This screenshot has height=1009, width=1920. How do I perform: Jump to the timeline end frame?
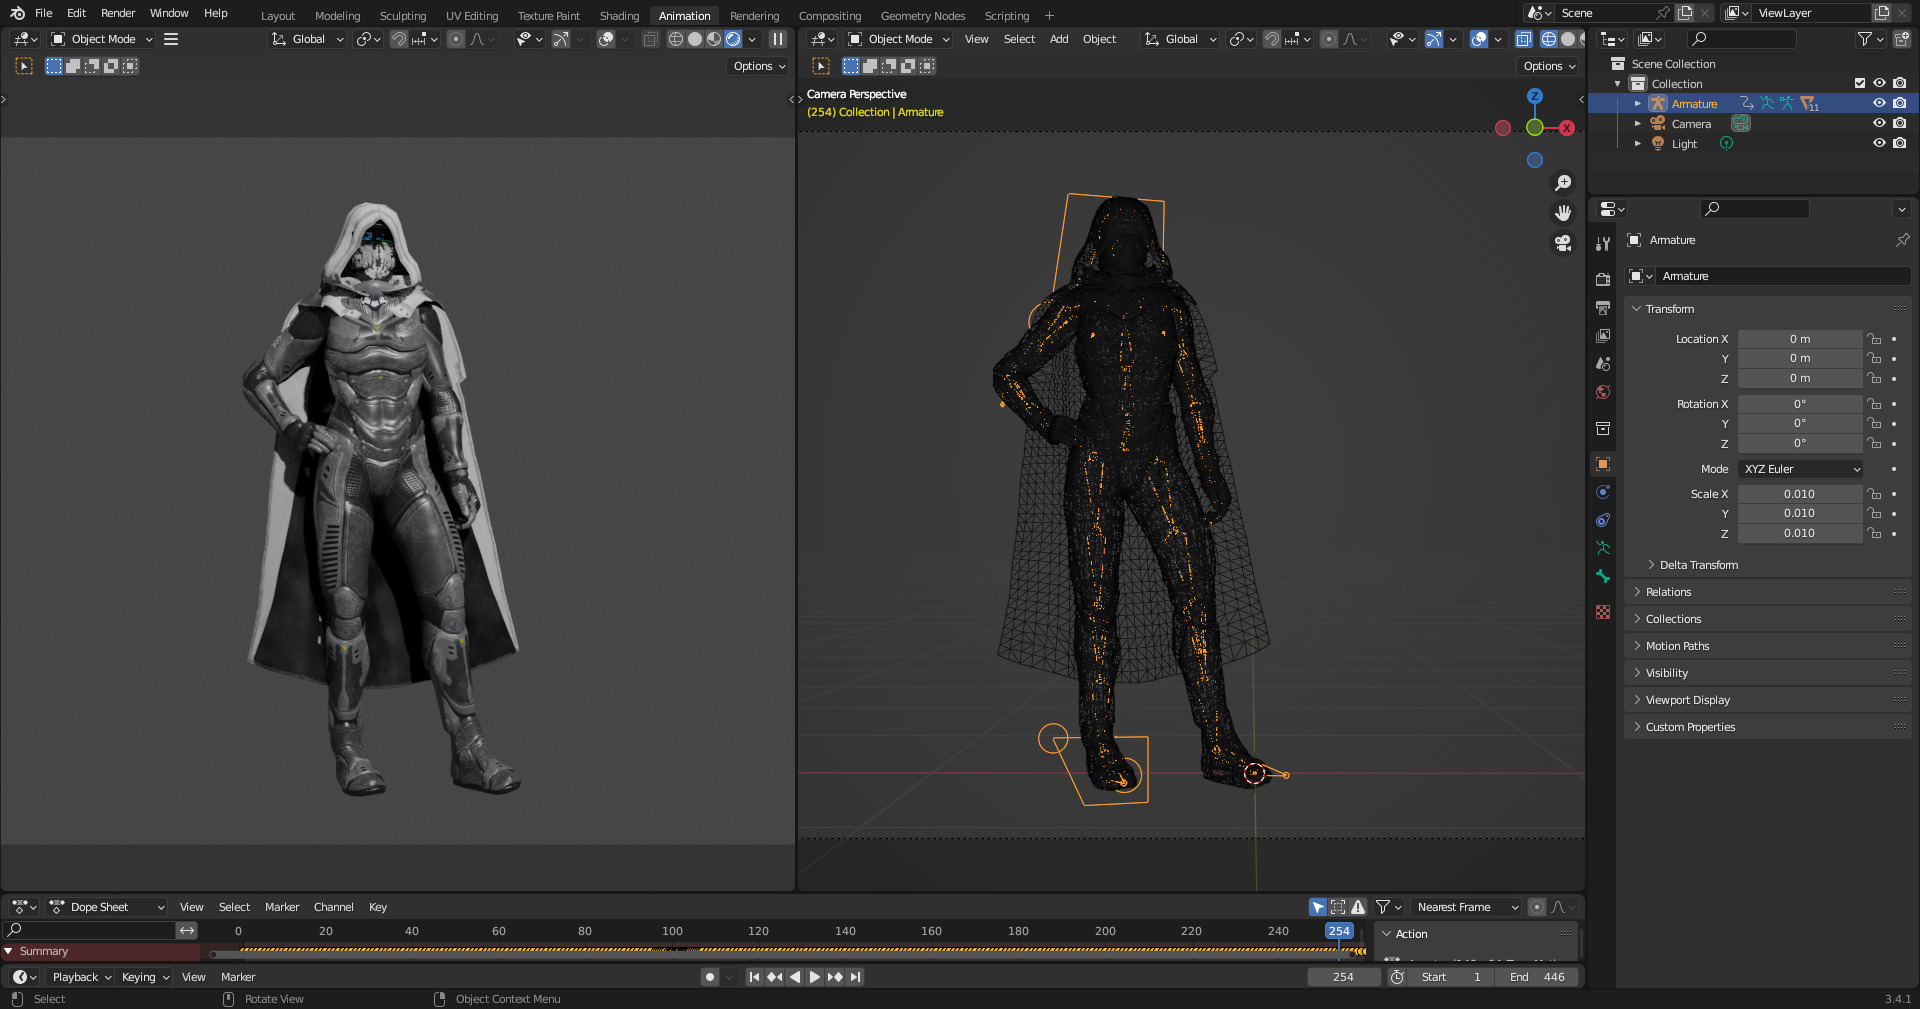pyautogui.click(x=855, y=977)
